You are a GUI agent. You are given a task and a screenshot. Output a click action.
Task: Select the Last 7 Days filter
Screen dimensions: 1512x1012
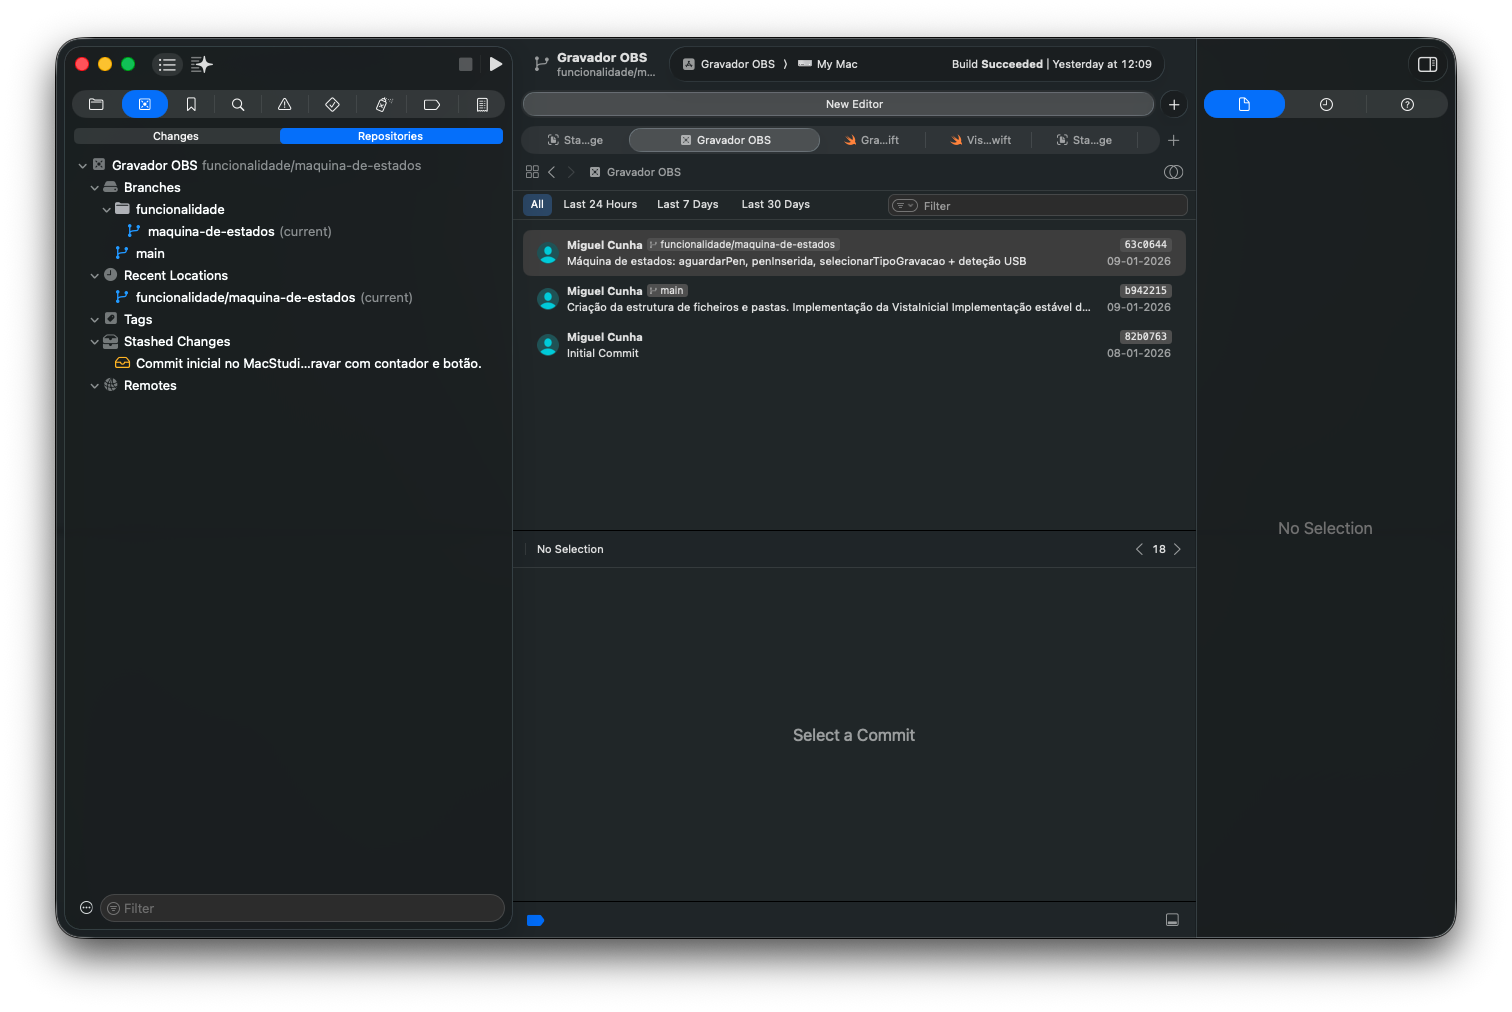point(687,204)
